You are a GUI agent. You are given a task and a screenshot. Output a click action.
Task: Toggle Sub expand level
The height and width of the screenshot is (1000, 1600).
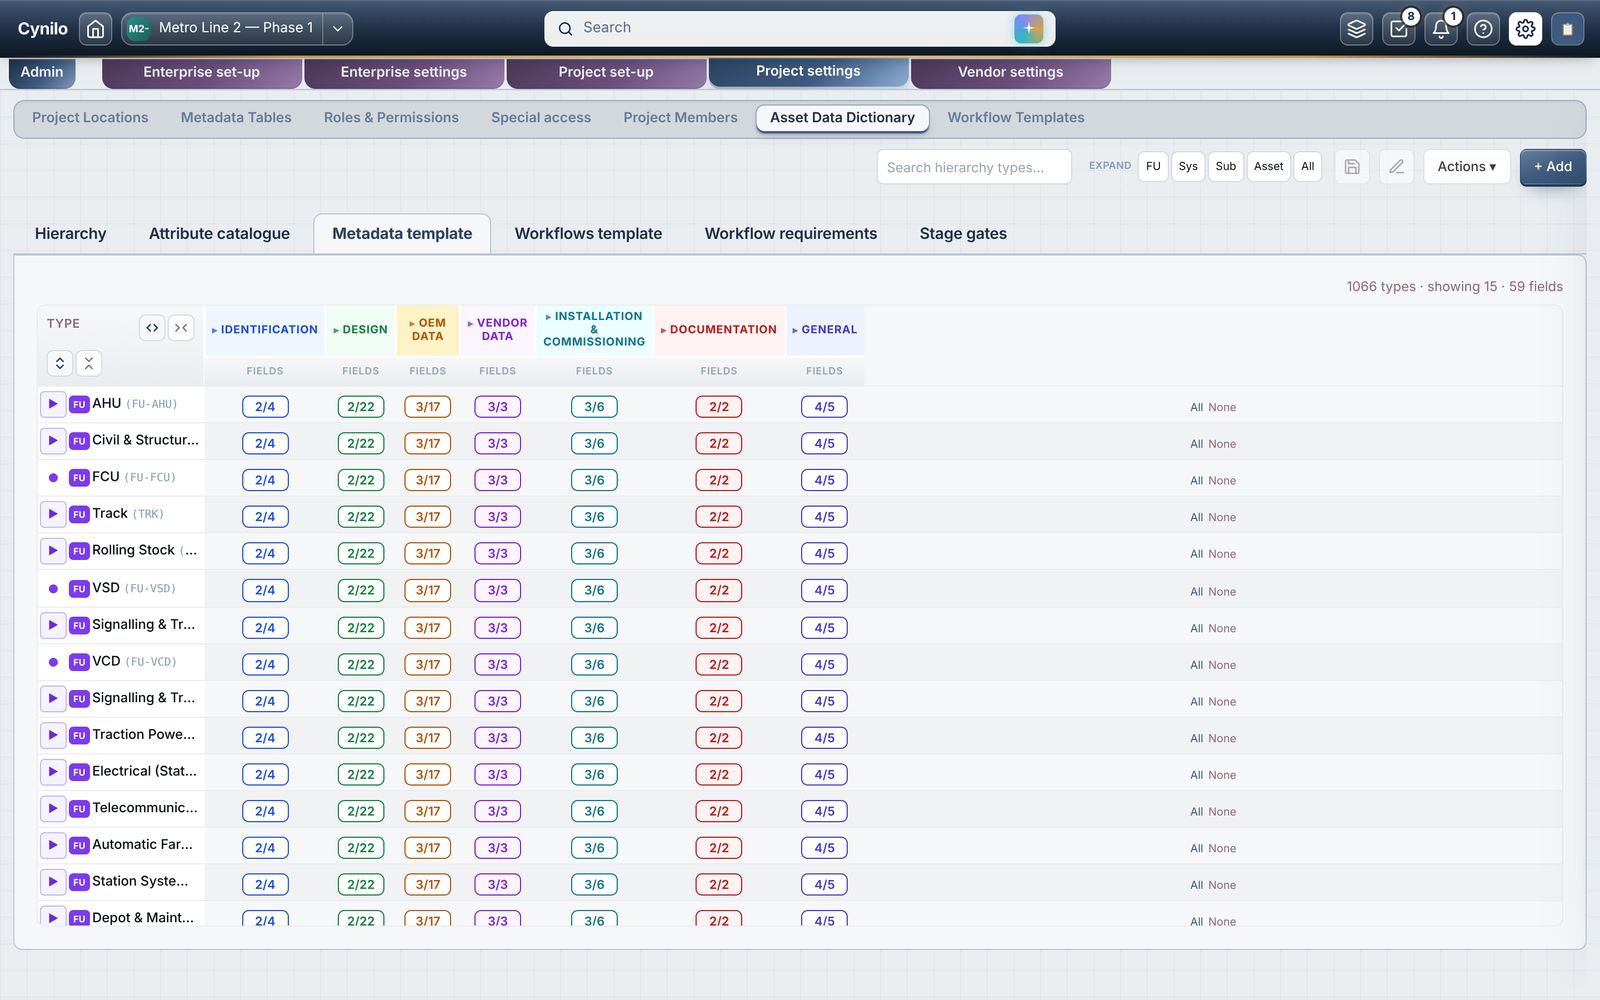click(x=1226, y=167)
